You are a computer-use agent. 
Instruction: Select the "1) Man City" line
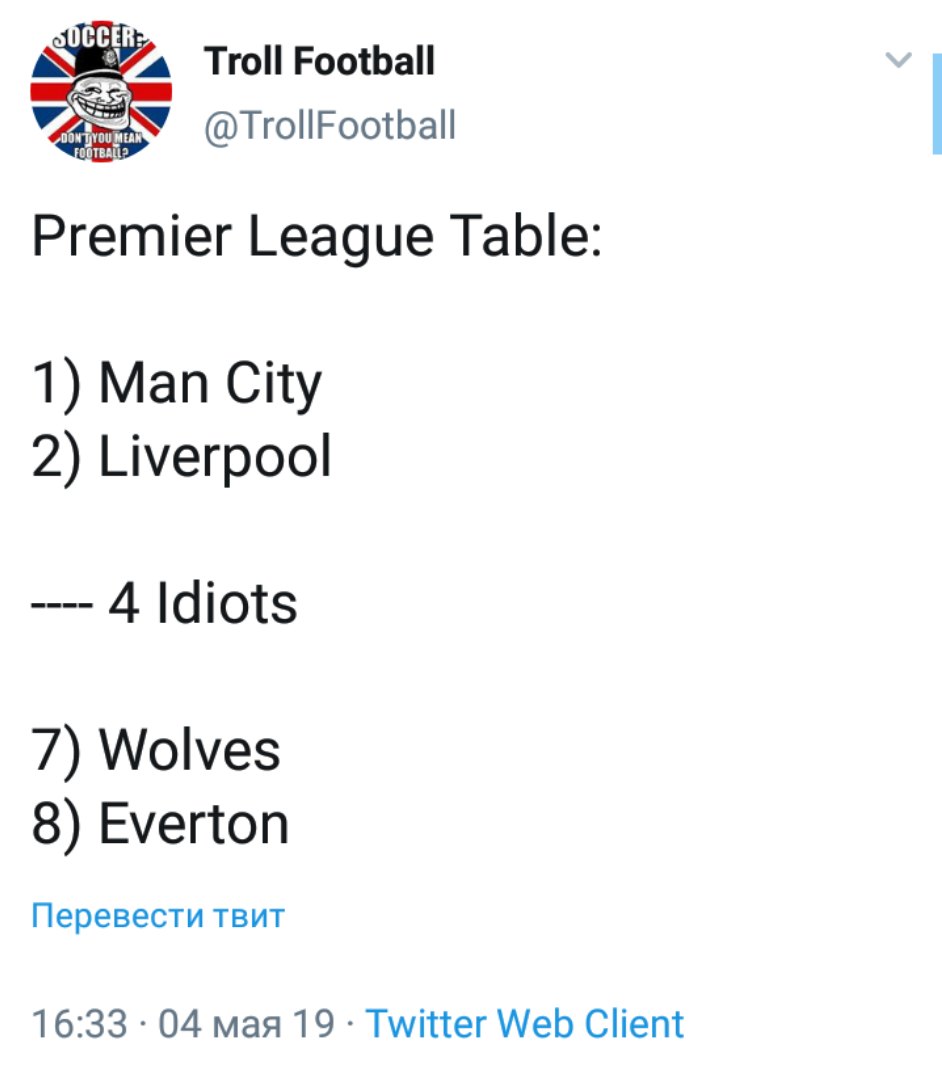pos(177,385)
